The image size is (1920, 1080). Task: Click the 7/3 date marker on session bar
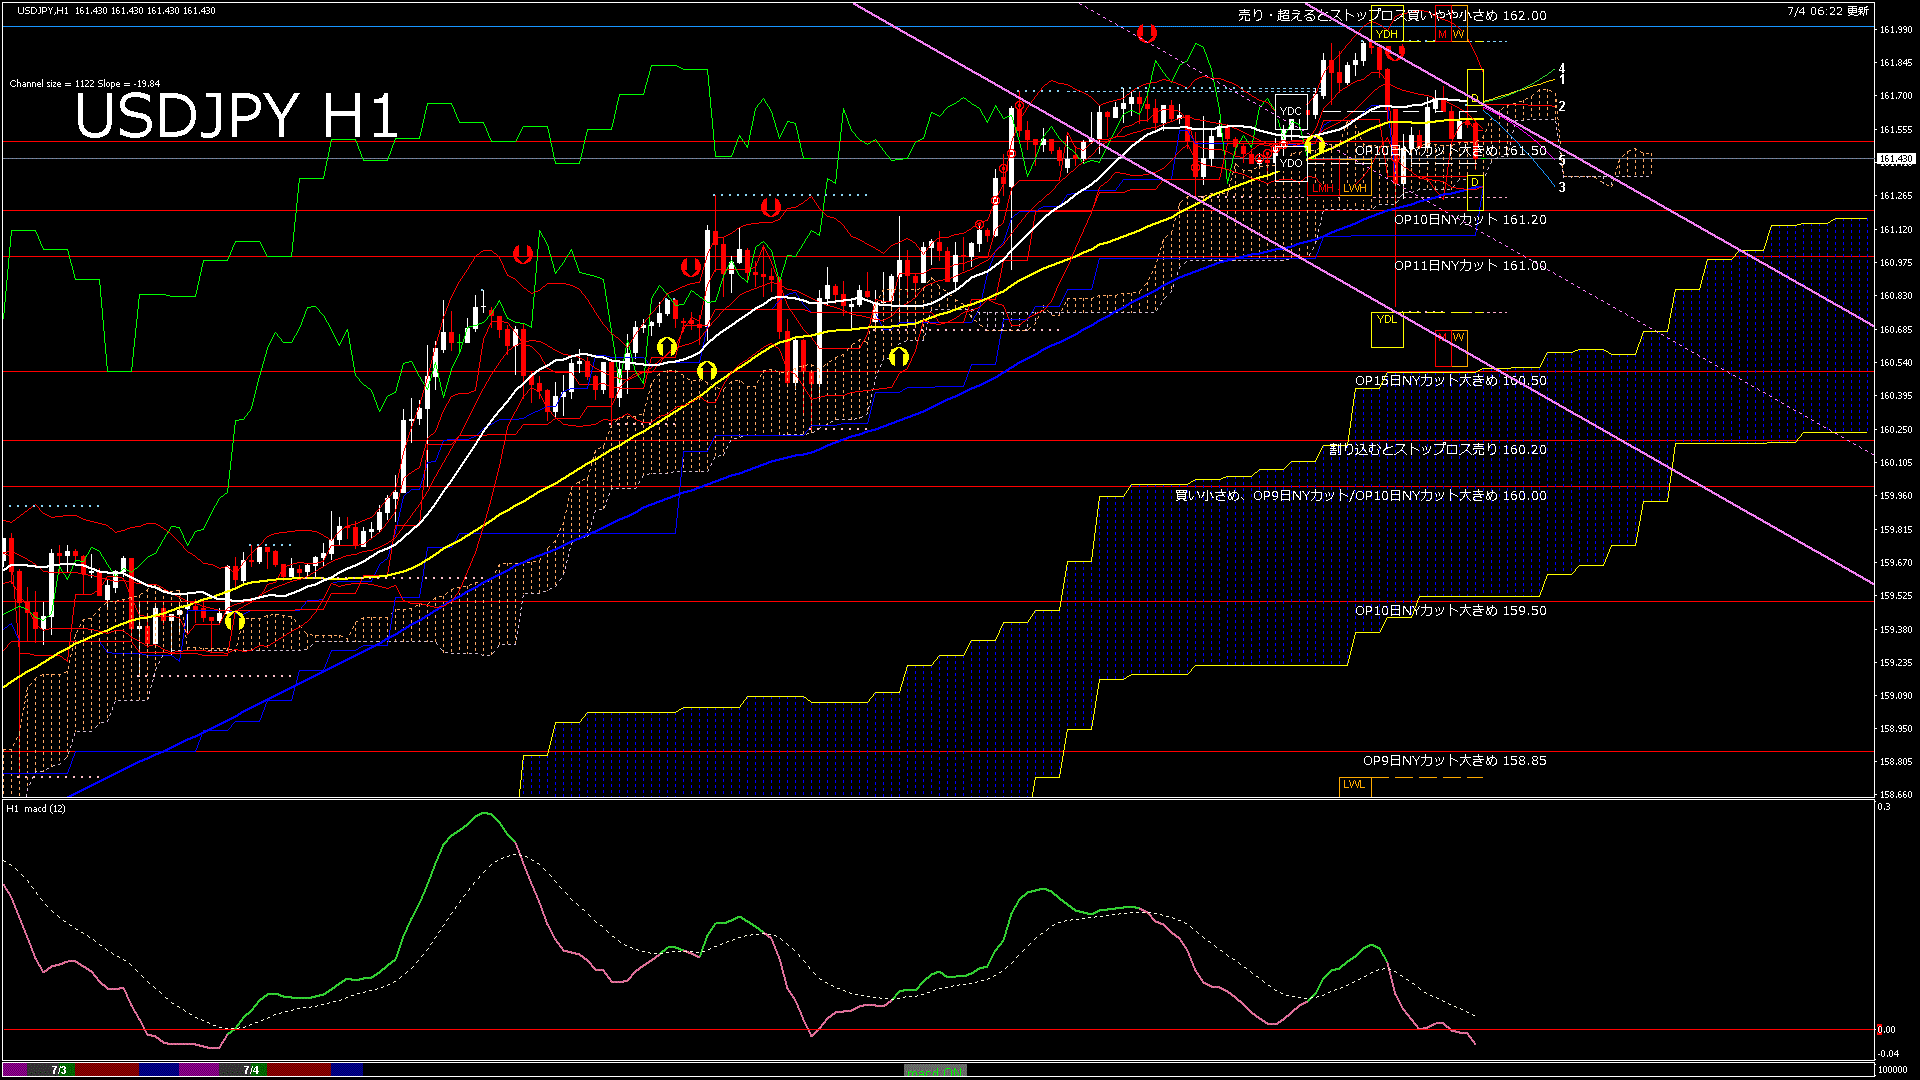[59, 1070]
